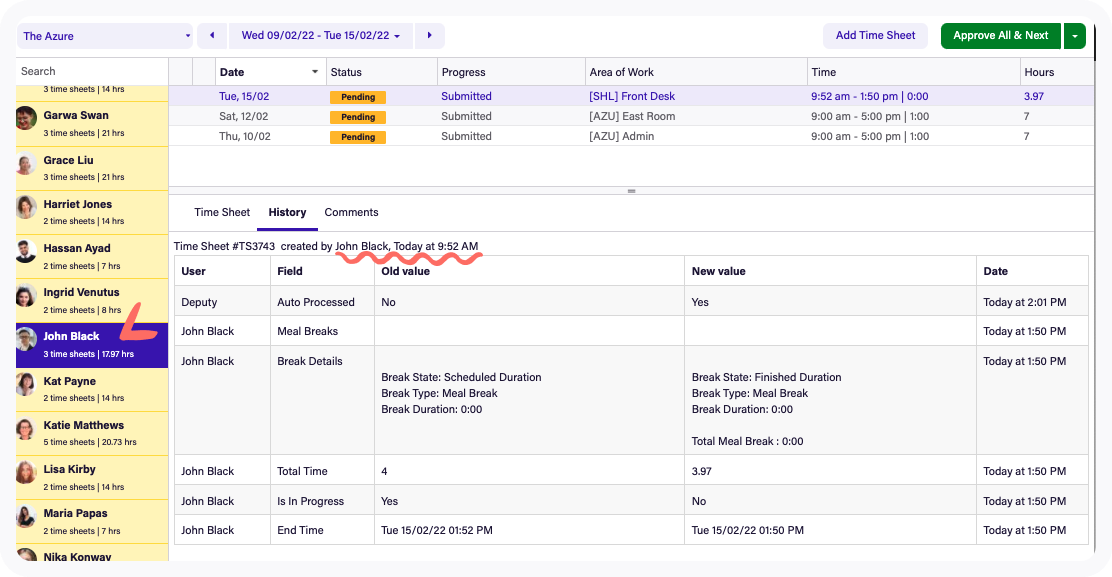This screenshot has height=577, width=1112.
Task: Grab the pane splitter handle
Action: pyautogui.click(x=631, y=191)
